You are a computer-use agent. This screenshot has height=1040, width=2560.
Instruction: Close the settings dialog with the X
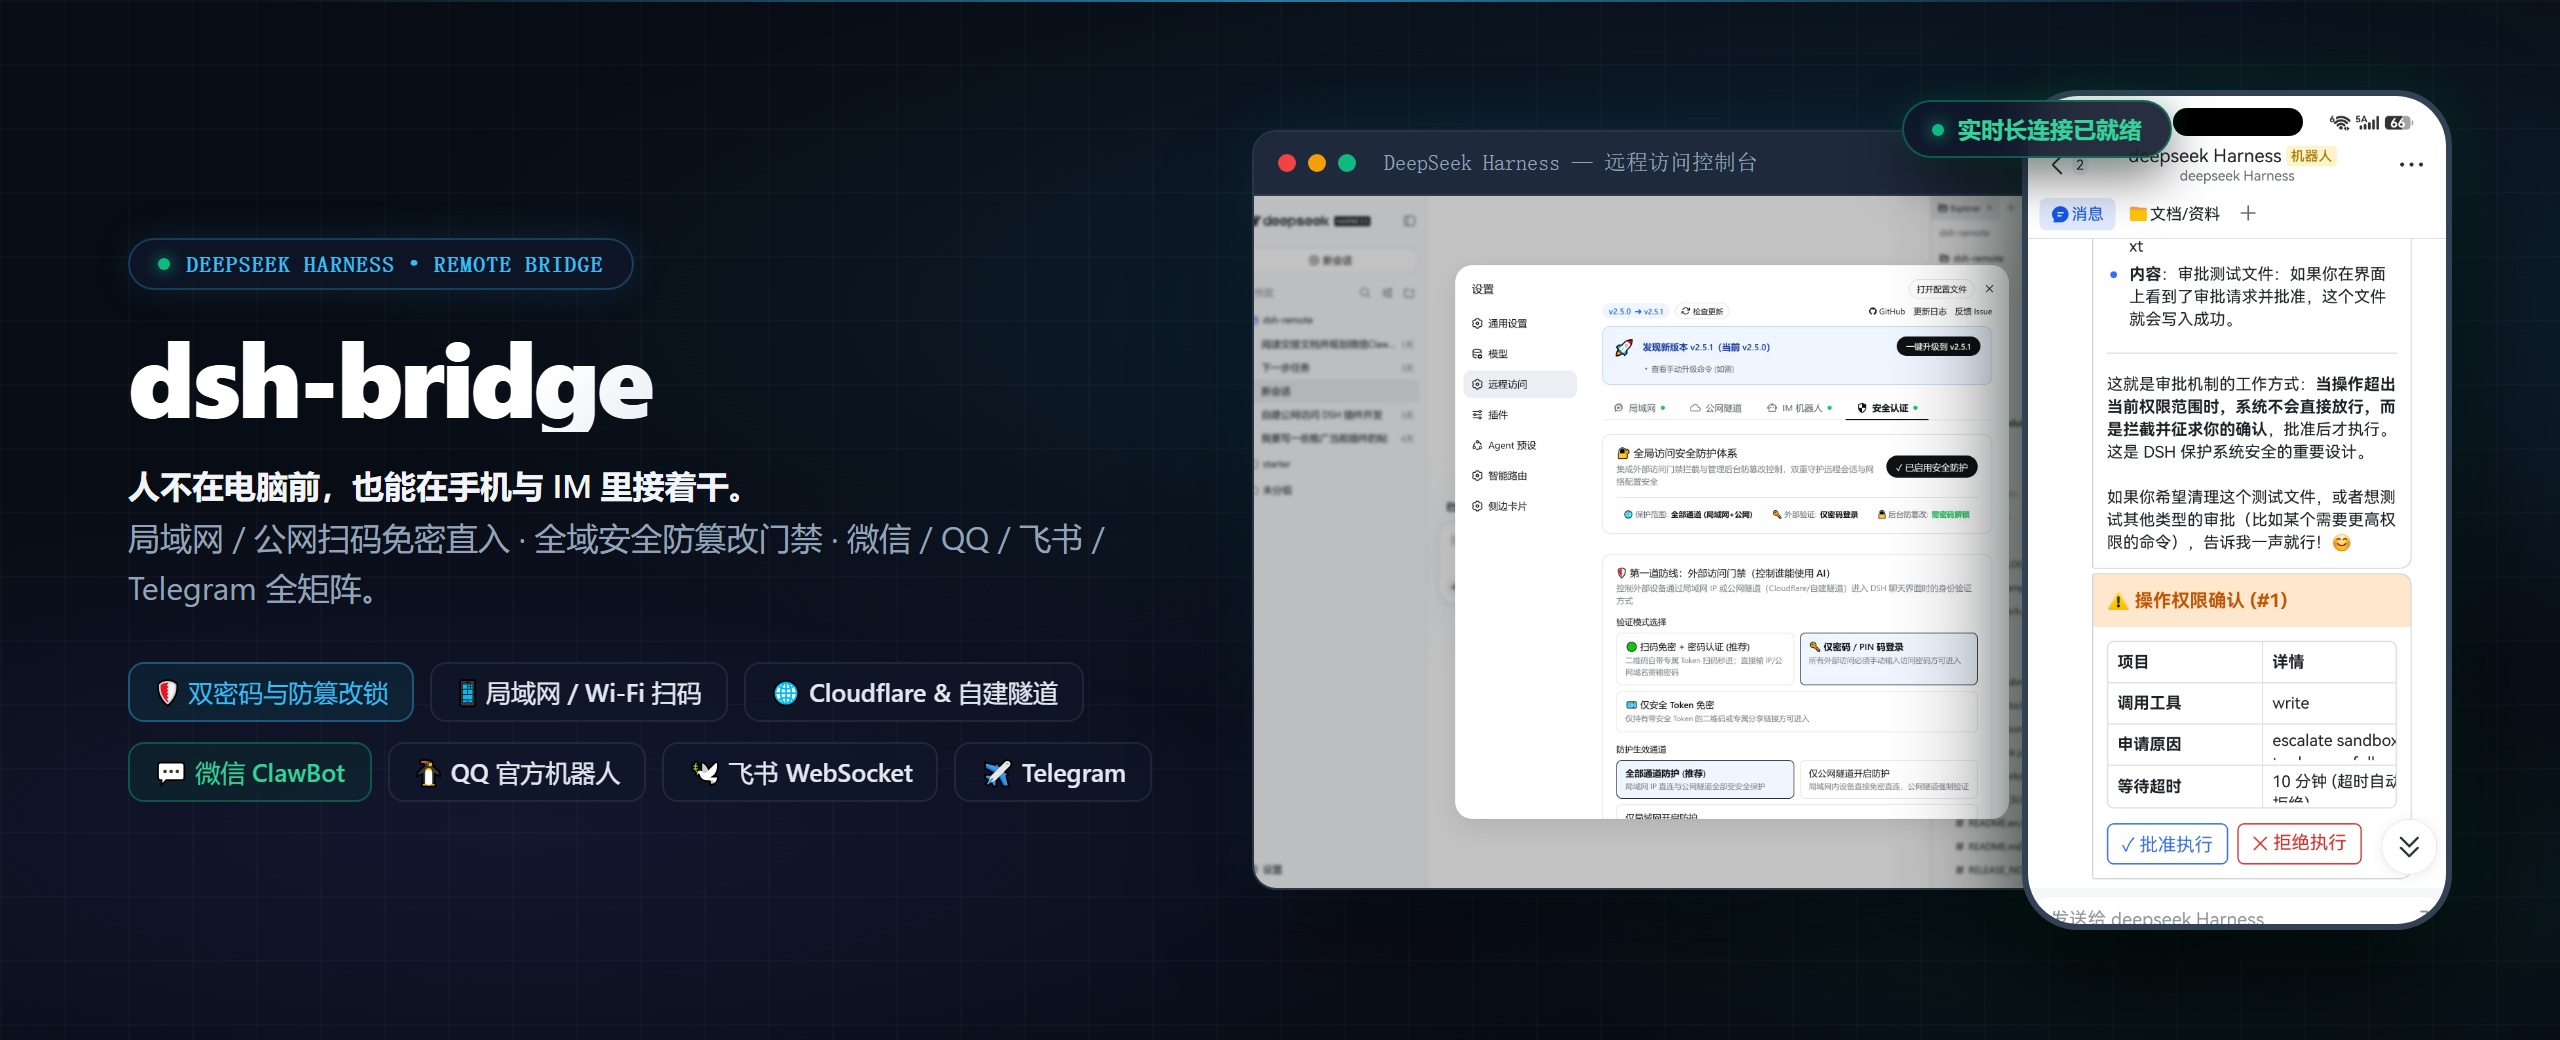[x=1989, y=289]
